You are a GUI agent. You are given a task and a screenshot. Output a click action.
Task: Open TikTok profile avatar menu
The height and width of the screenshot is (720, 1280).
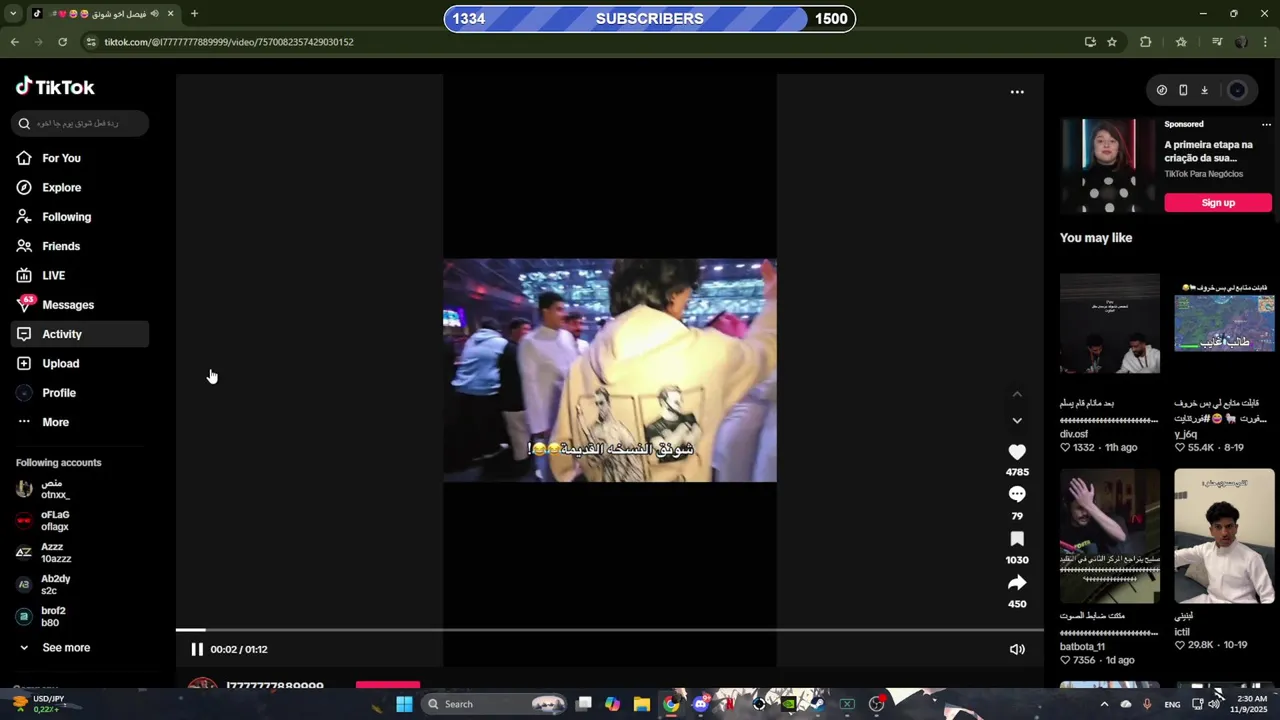coord(1237,90)
